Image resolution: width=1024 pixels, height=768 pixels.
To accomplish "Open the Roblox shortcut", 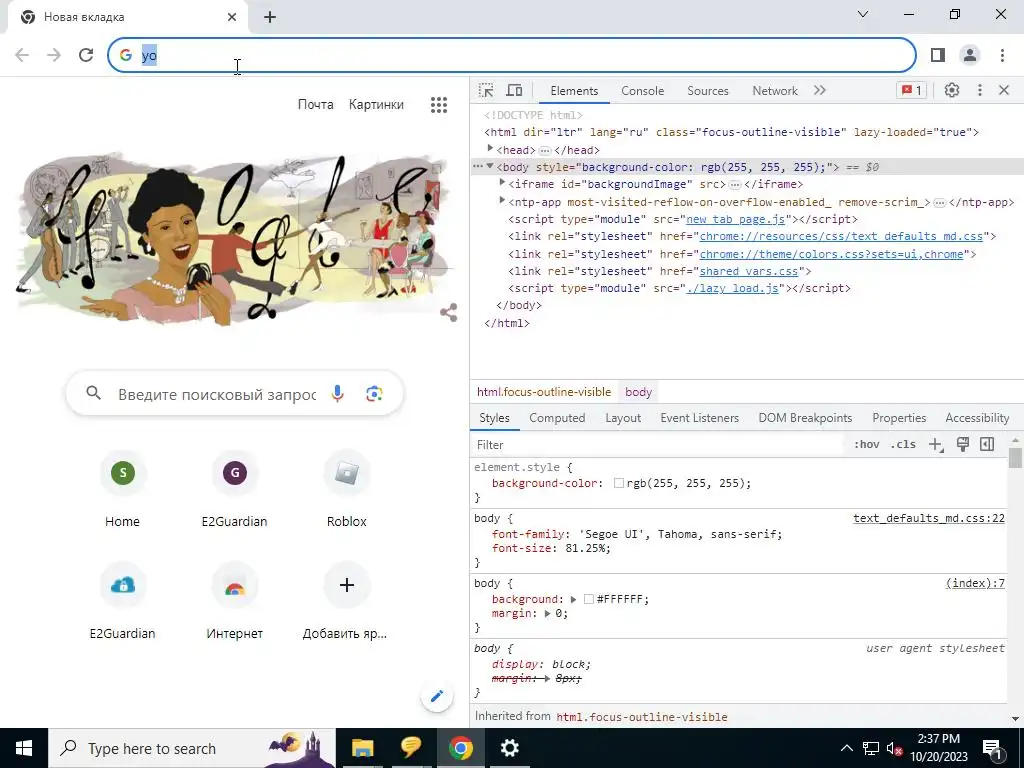I will pyautogui.click(x=347, y=488).
